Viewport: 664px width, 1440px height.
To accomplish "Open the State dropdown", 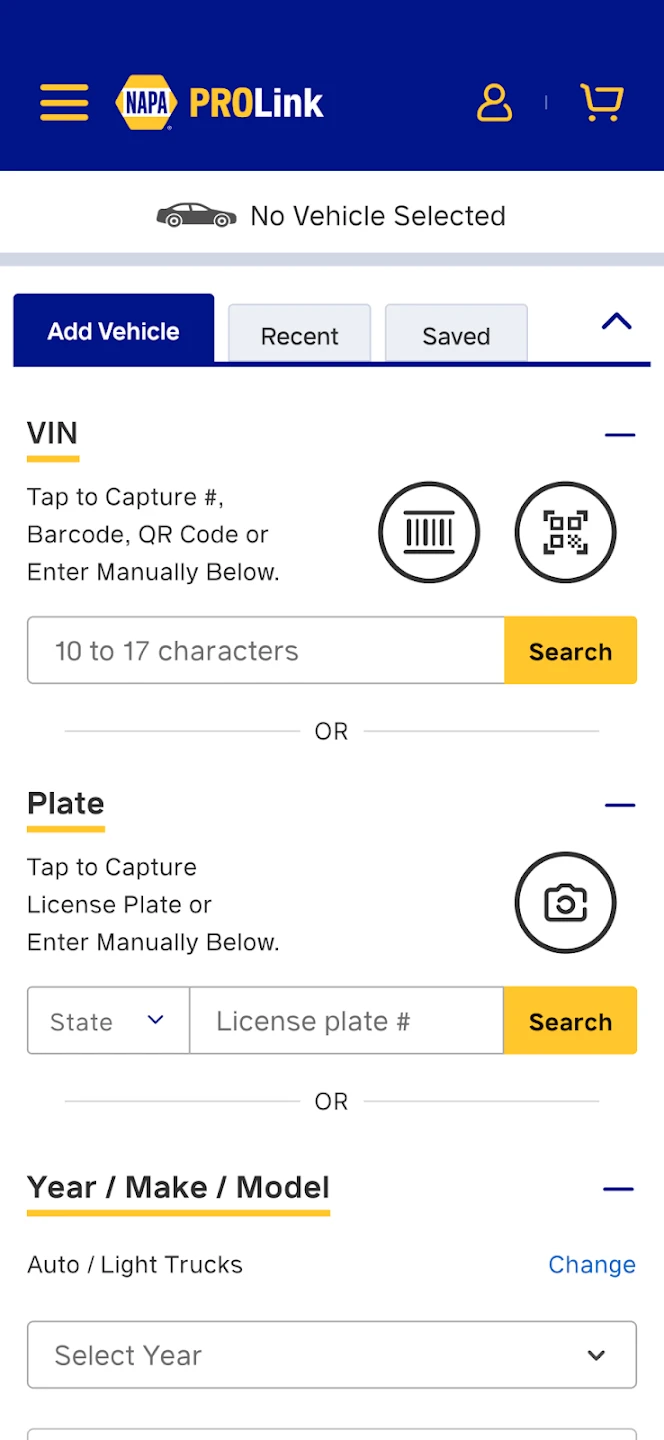I will (x=108, y=1021).
